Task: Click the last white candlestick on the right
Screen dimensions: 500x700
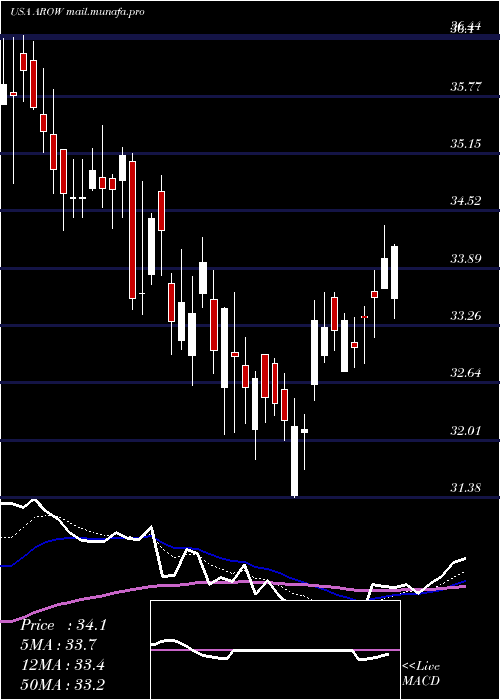Action: tap(394, 272)
